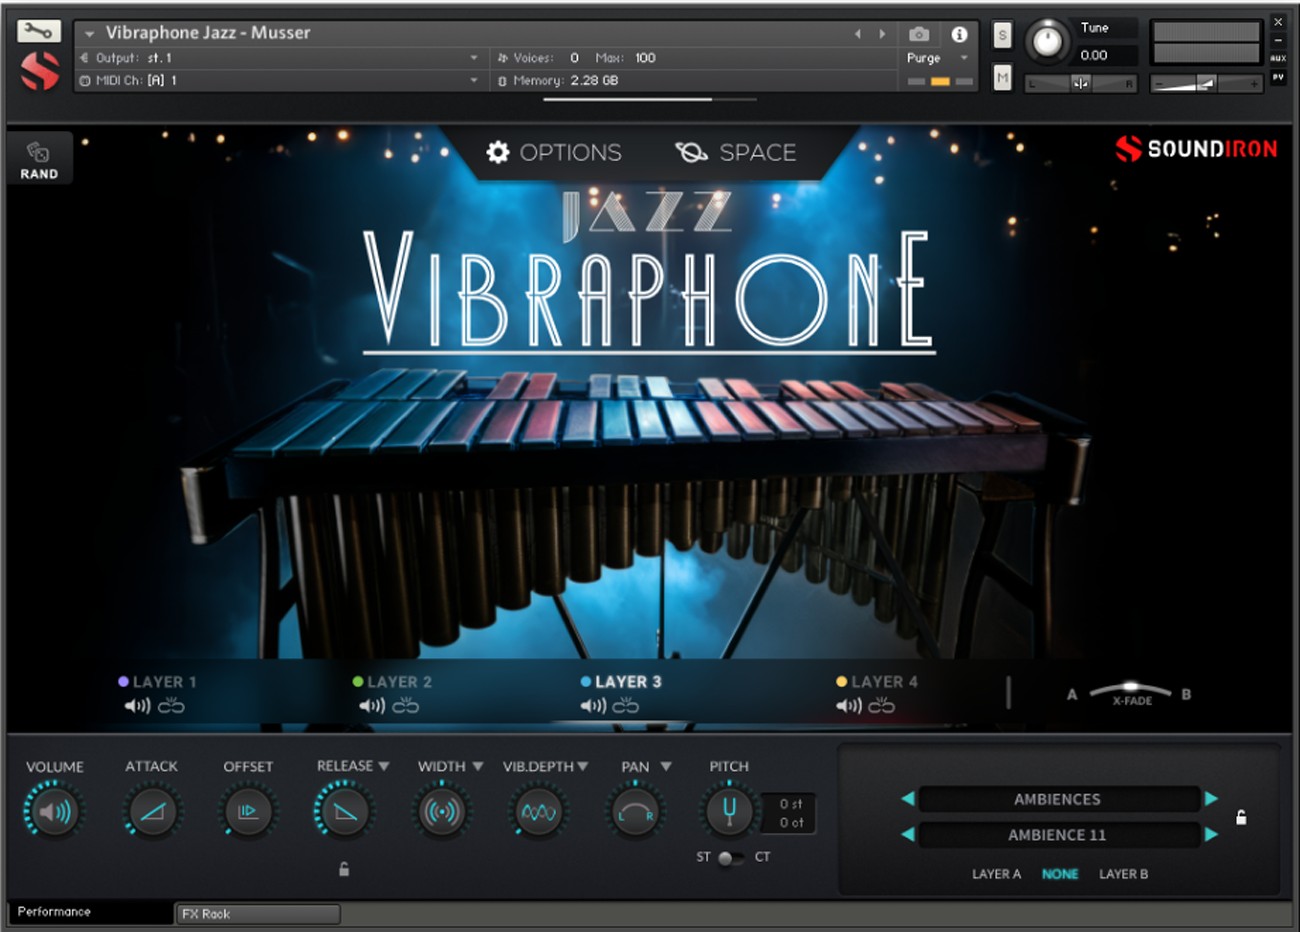Screen dimensions: 1300x932
Task: Open the SPACE panel icon
Action: pos(691,152)
